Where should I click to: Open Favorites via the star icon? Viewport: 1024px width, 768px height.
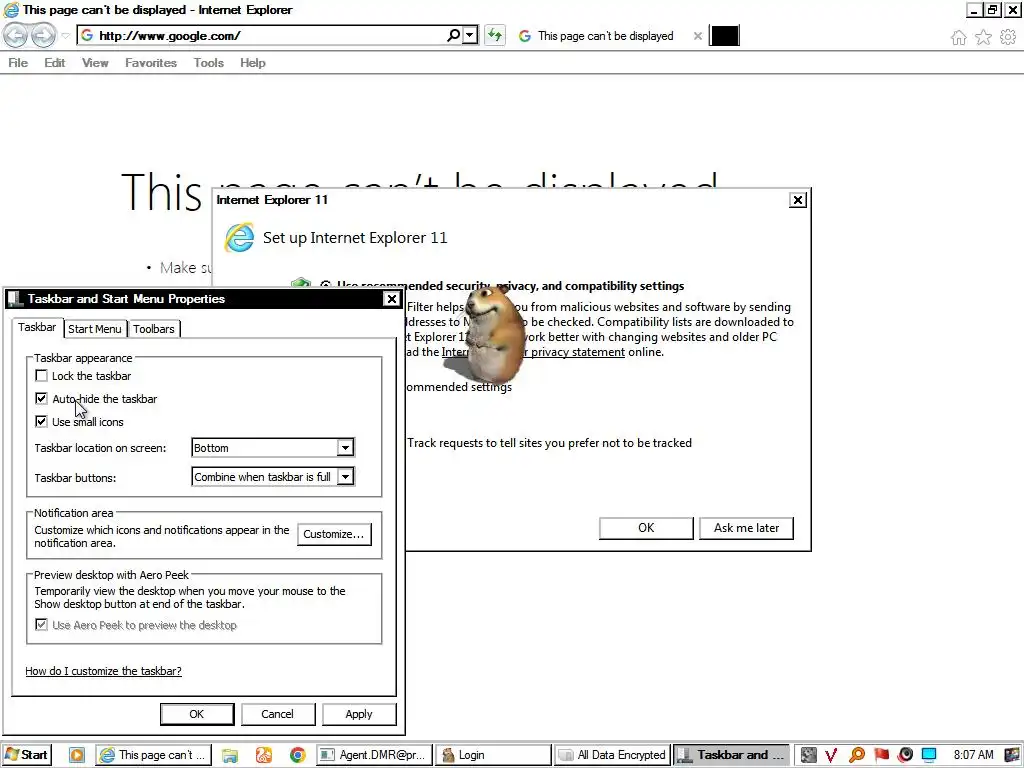tap(983, 37)
